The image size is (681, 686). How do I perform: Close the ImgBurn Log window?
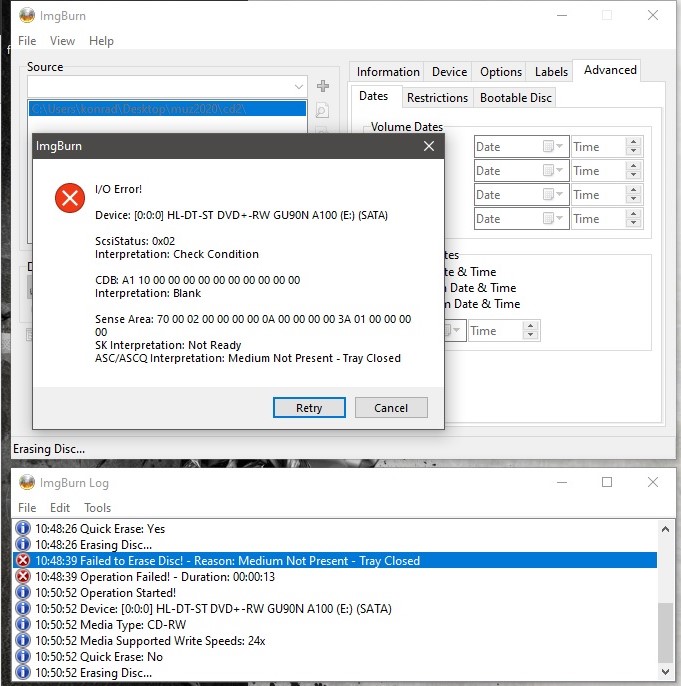point(653,482)
